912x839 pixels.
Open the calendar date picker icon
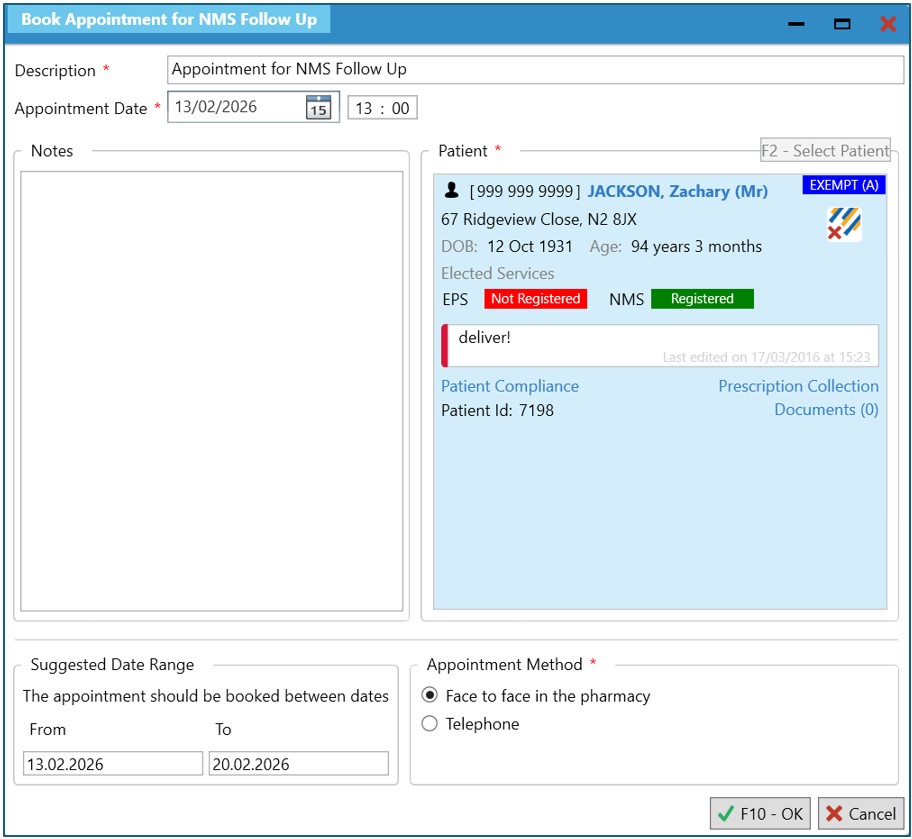coord(318,108)
